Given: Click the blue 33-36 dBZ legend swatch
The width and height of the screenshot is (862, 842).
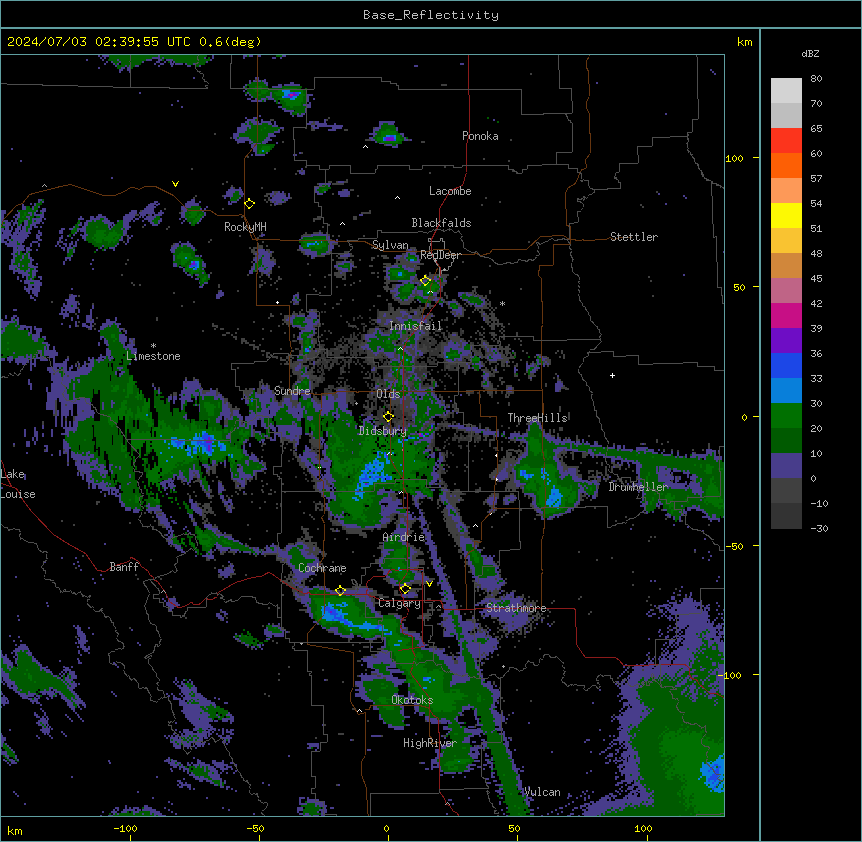Looking at the screenshot, I should point(786,366).
